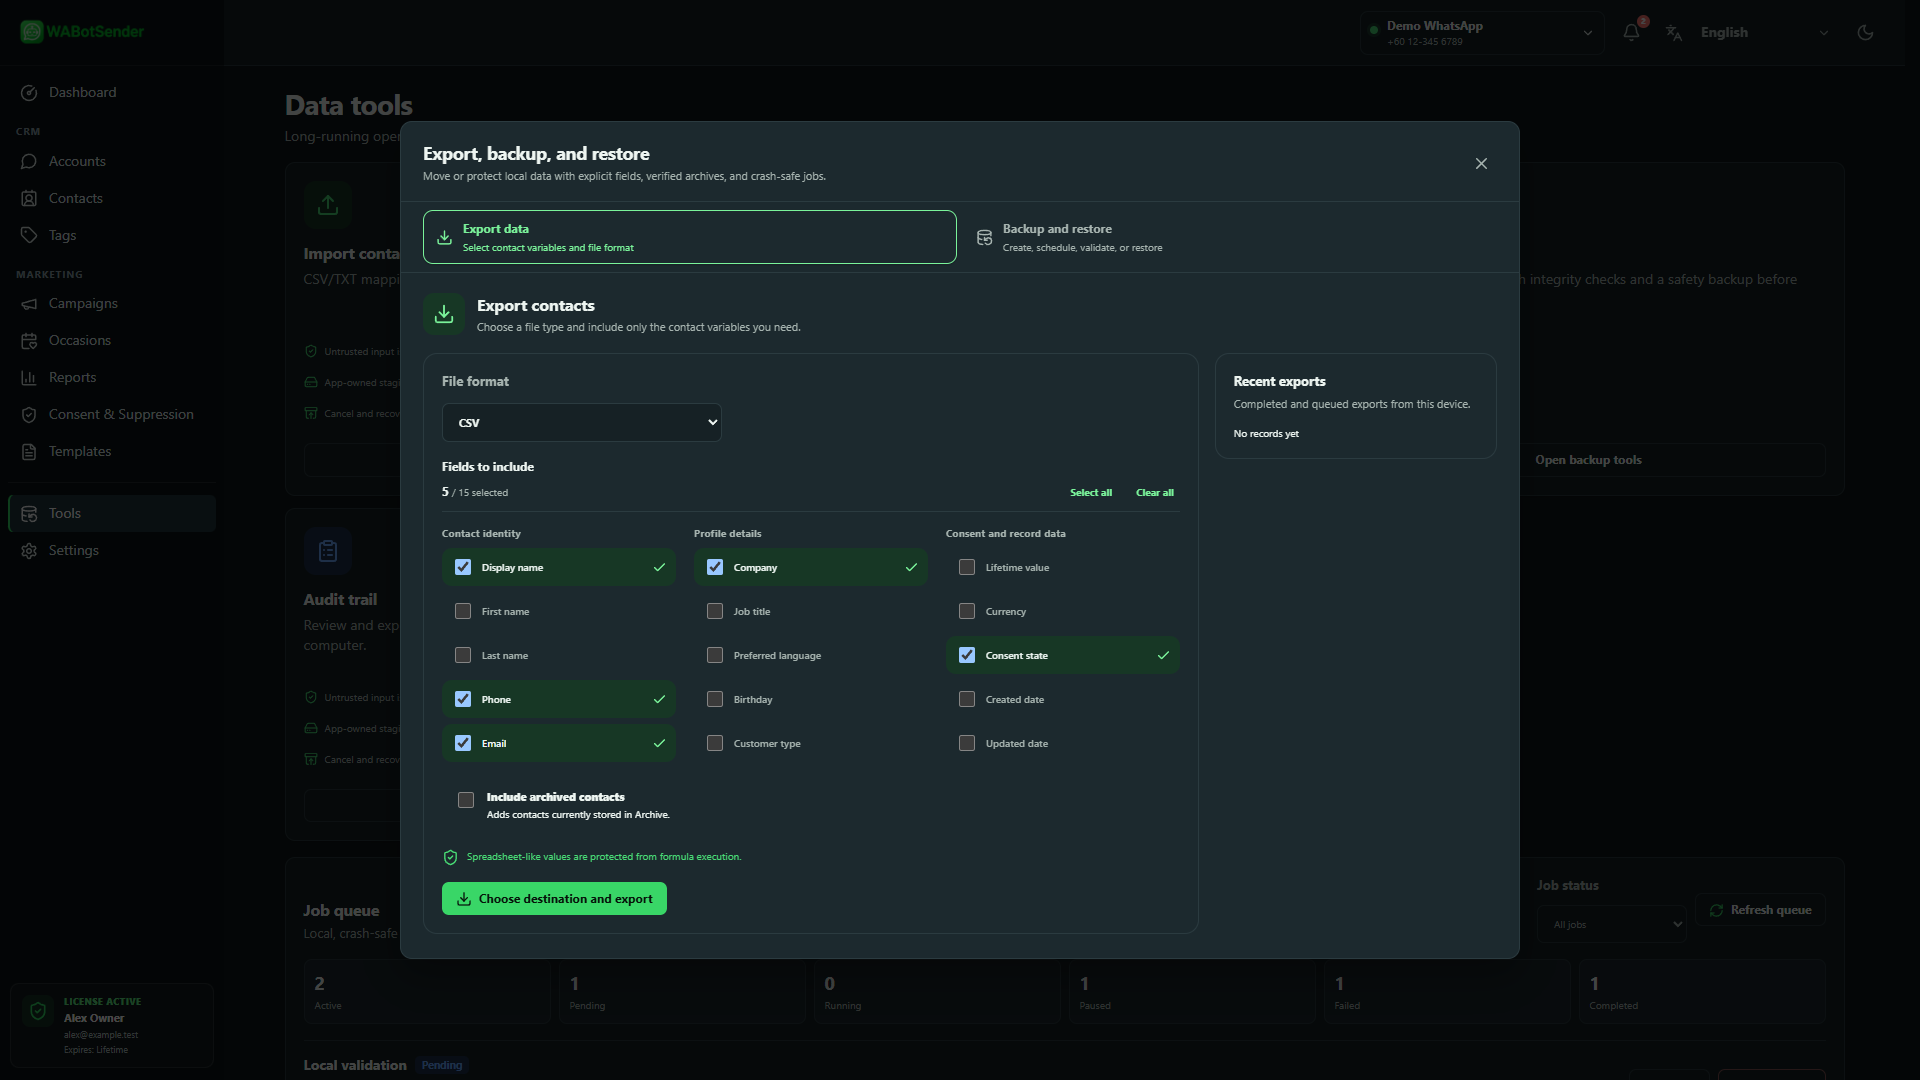Screen dimensions: 1920x1080
Task: Check the First name field
Action: pos(463,611)
